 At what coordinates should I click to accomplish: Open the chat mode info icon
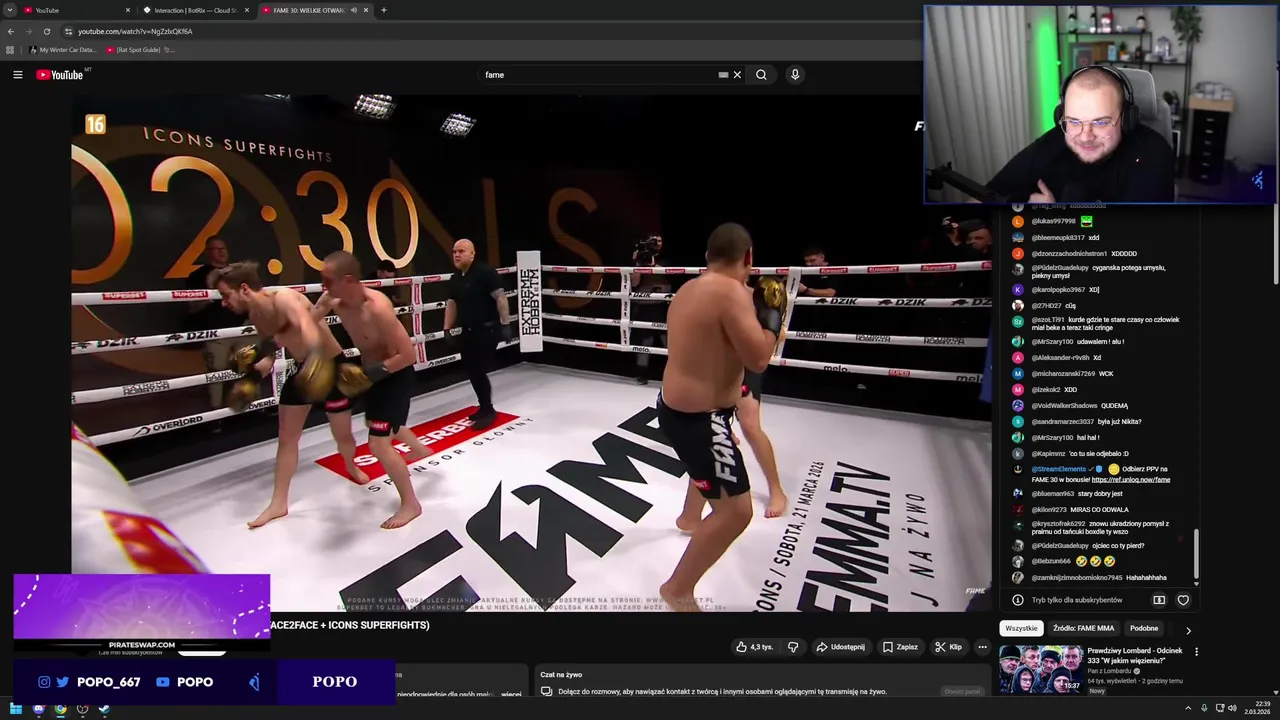tap(1018, 600)
